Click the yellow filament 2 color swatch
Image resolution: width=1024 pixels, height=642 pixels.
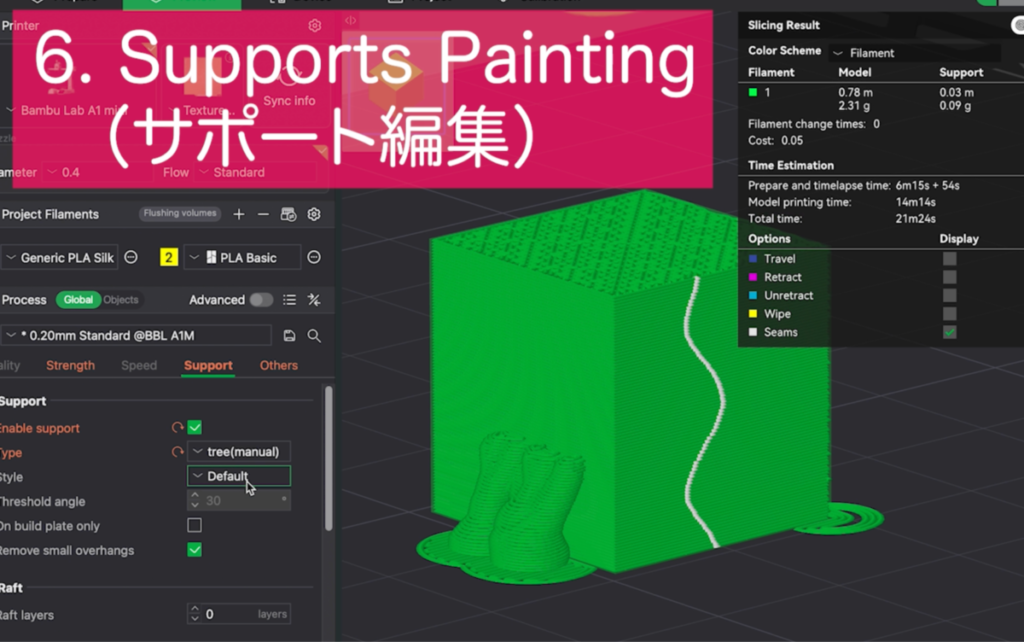(x=169, y=258)
